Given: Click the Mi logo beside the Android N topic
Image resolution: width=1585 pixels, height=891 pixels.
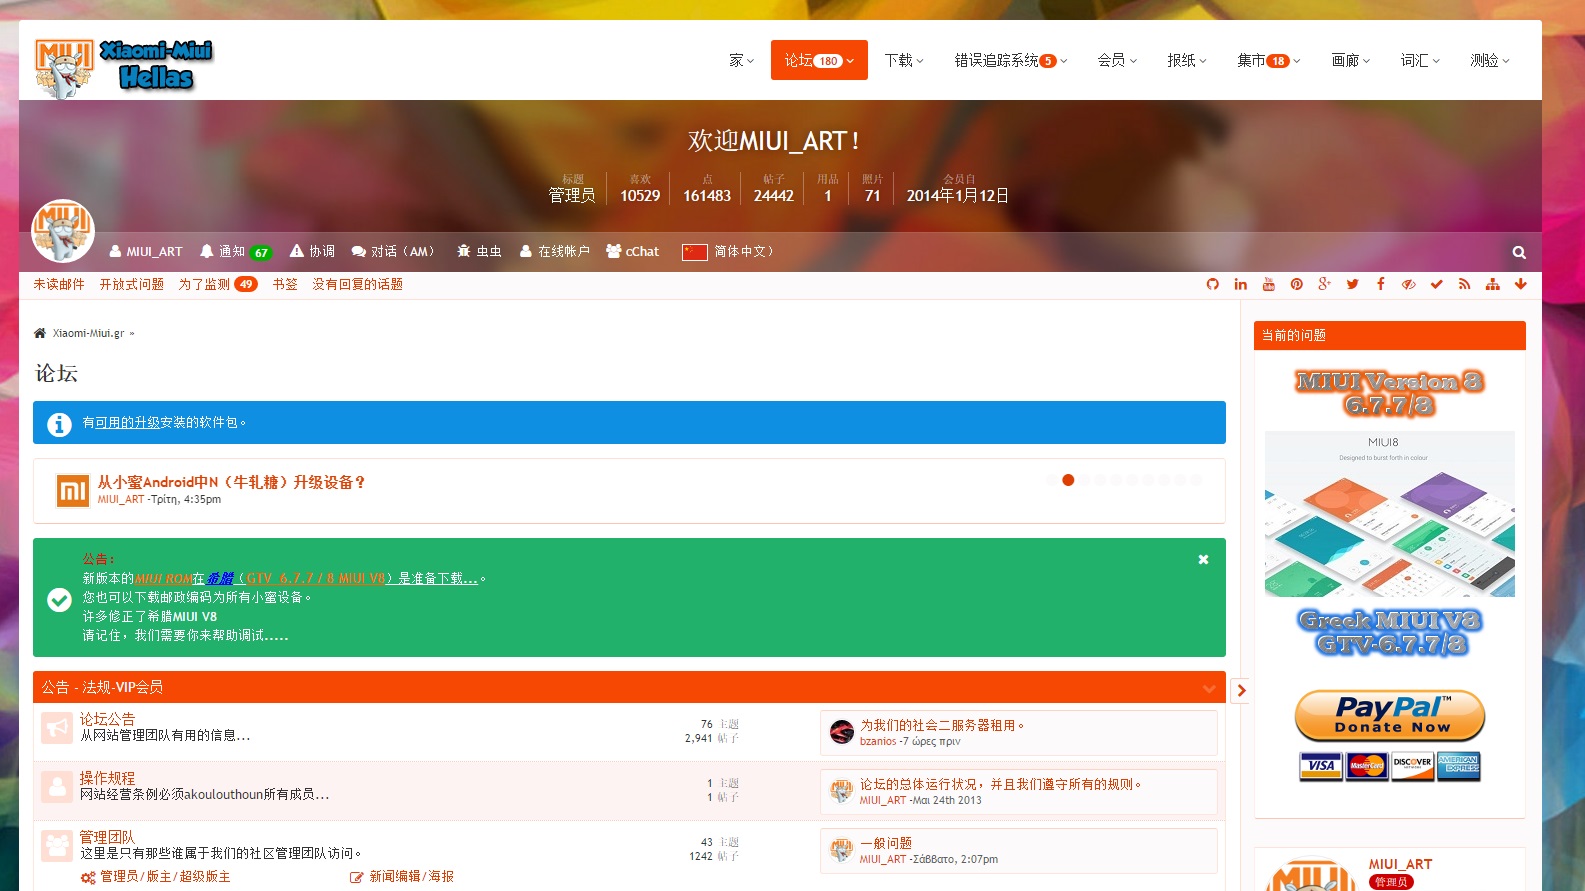Looking at the screenshot, I should (x=73, y=490).
